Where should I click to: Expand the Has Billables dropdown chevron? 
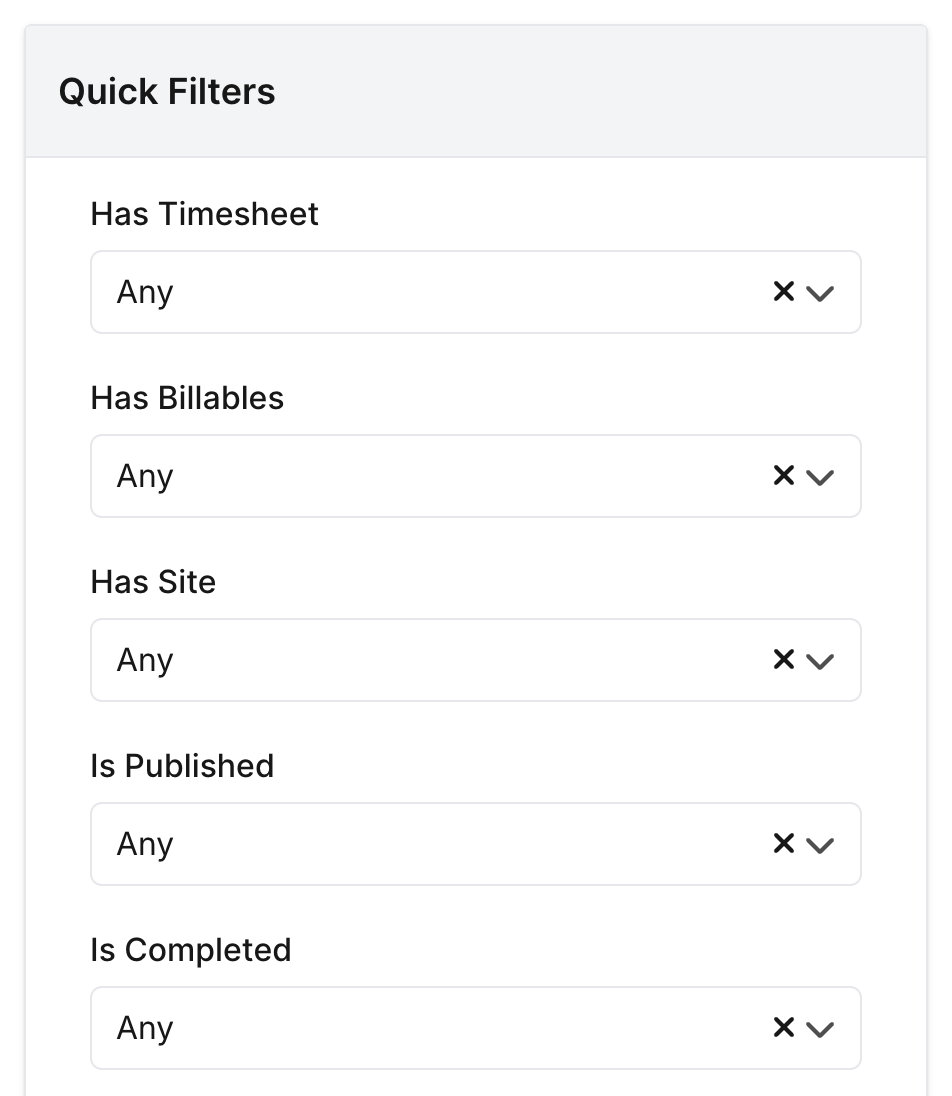[x=820, y=477]
